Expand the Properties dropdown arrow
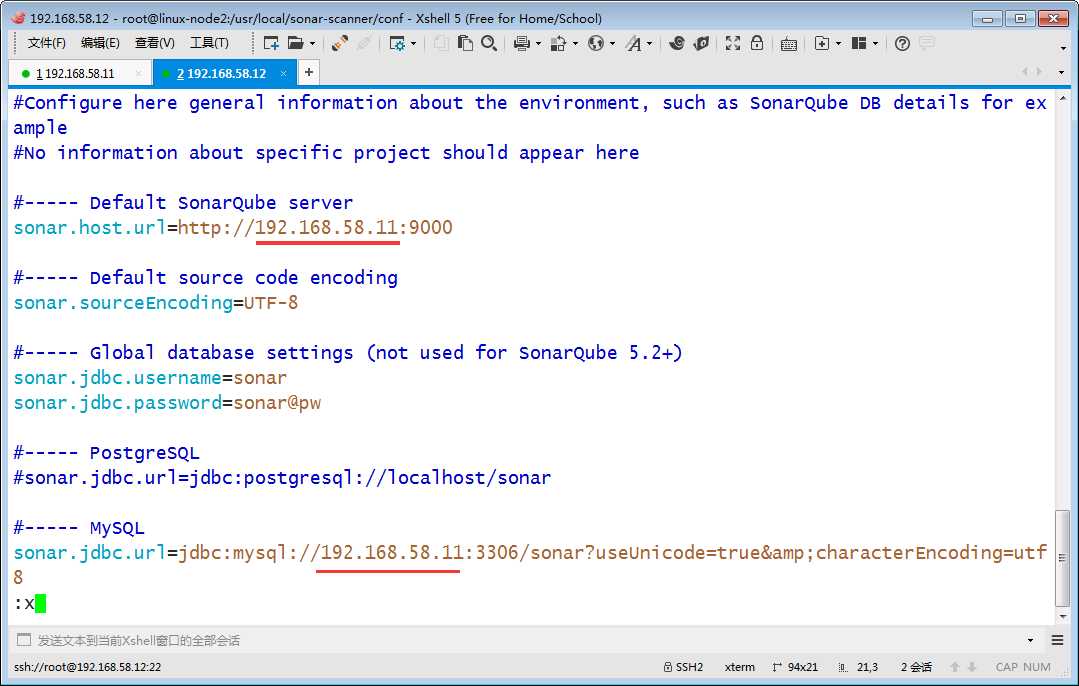This screenshot has width=1079, height=686. (x=414, y=44)
